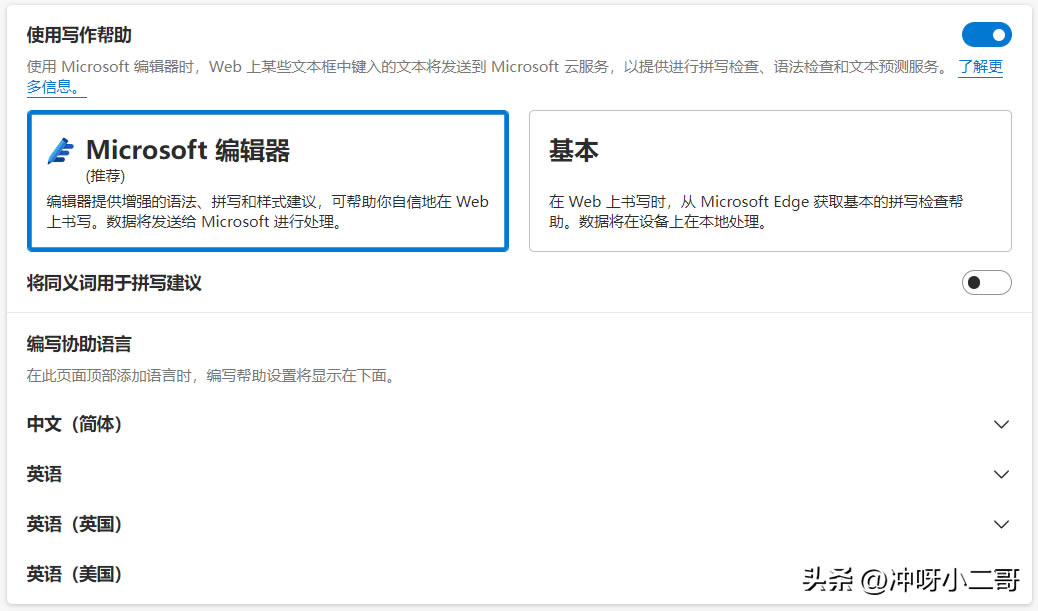Click the 中文（简体）language label
The image size is (1038, 611).
[x=70, y=424]
